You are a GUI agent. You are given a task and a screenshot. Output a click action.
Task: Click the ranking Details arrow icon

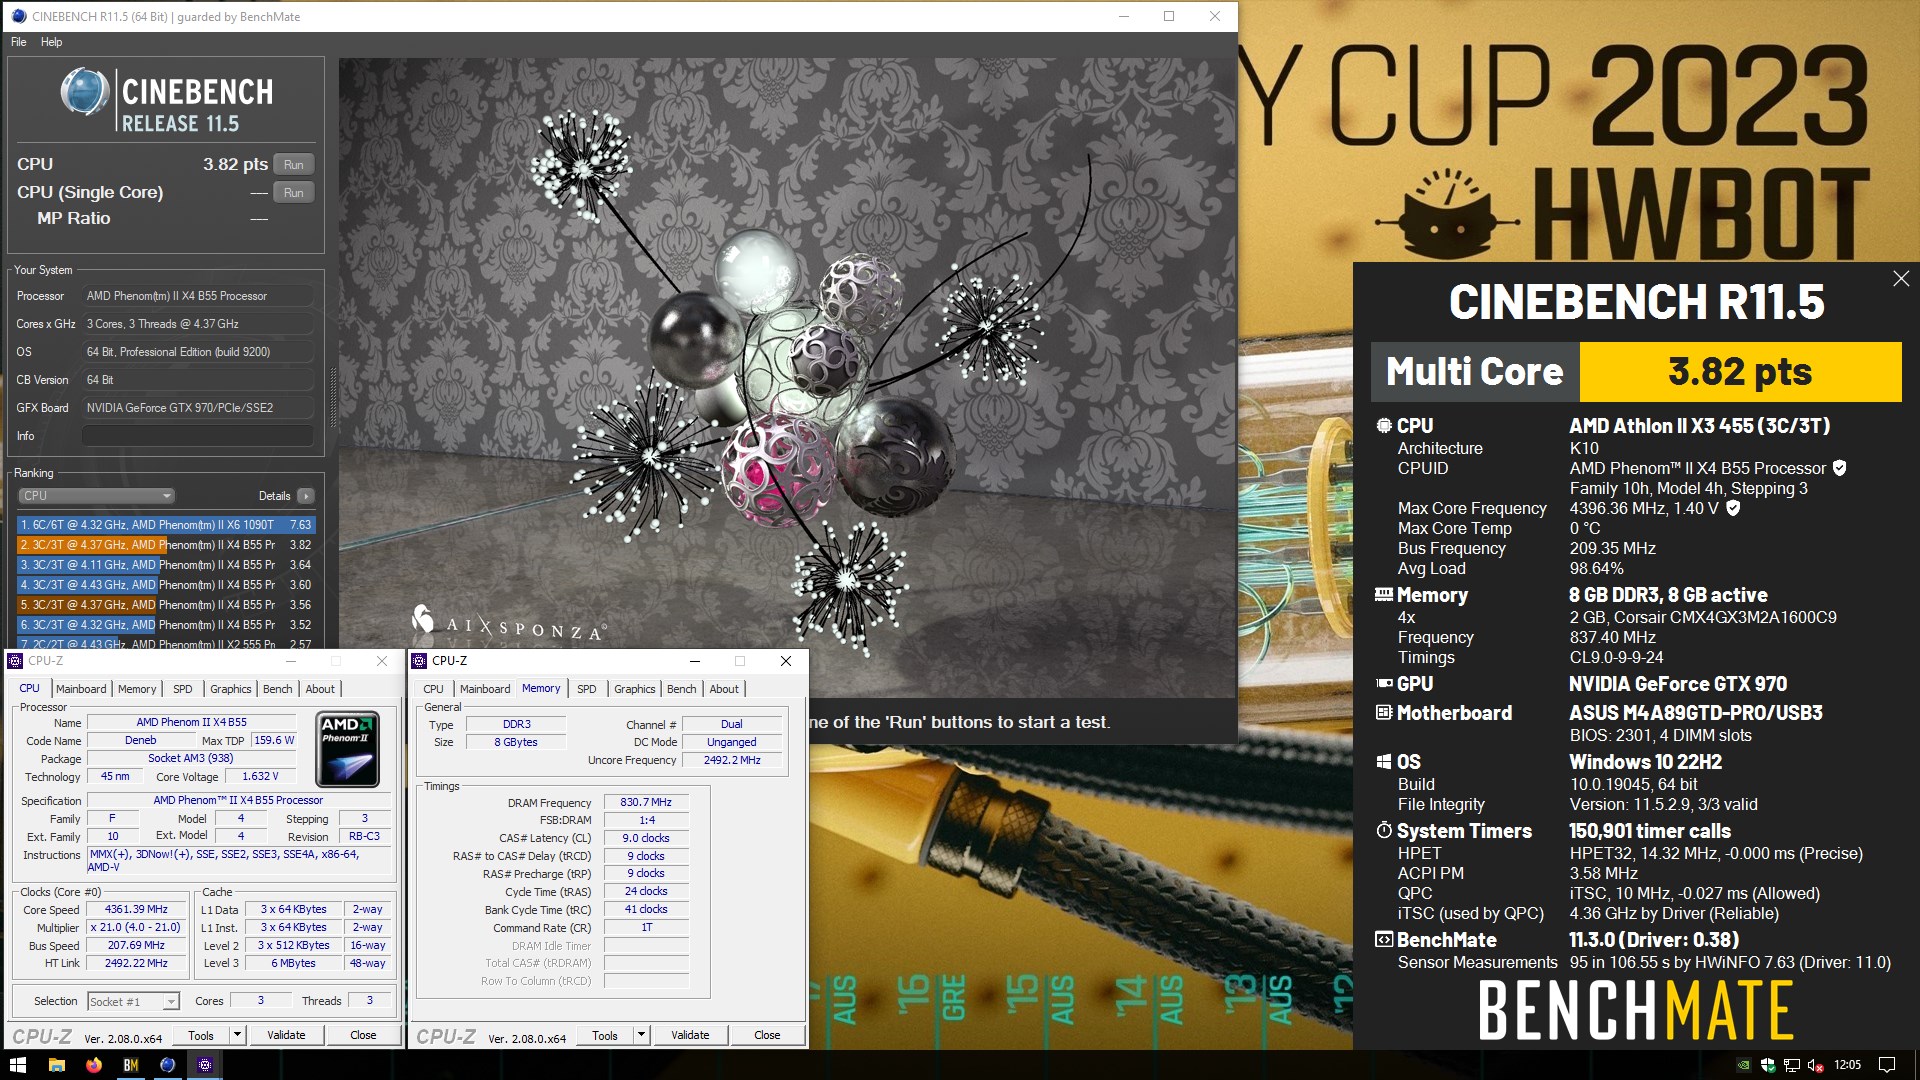tap(306, 496)
